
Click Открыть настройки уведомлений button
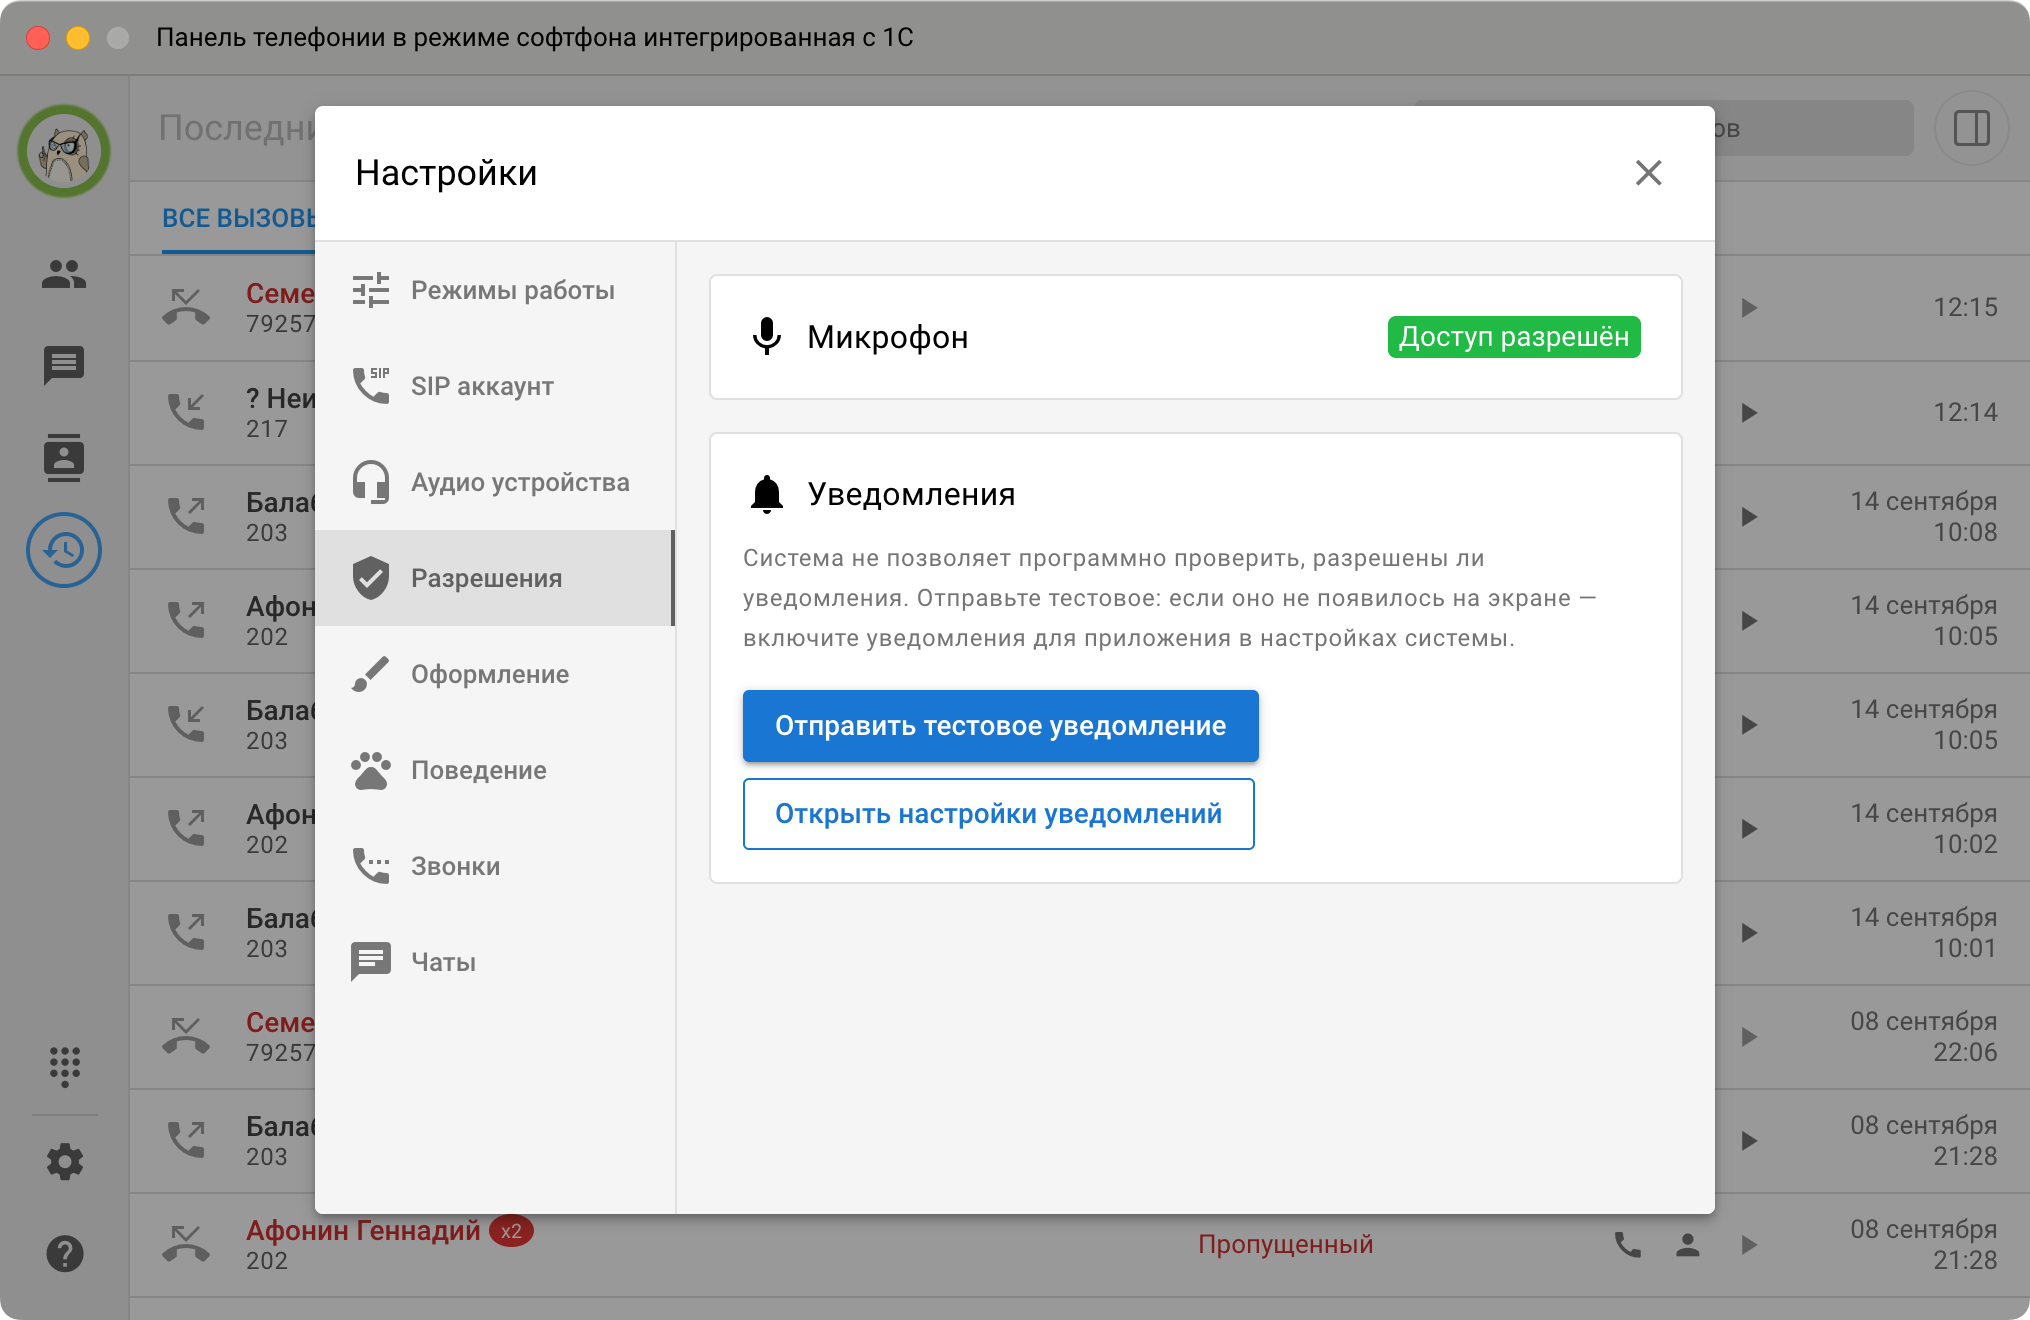coord(998,814)
